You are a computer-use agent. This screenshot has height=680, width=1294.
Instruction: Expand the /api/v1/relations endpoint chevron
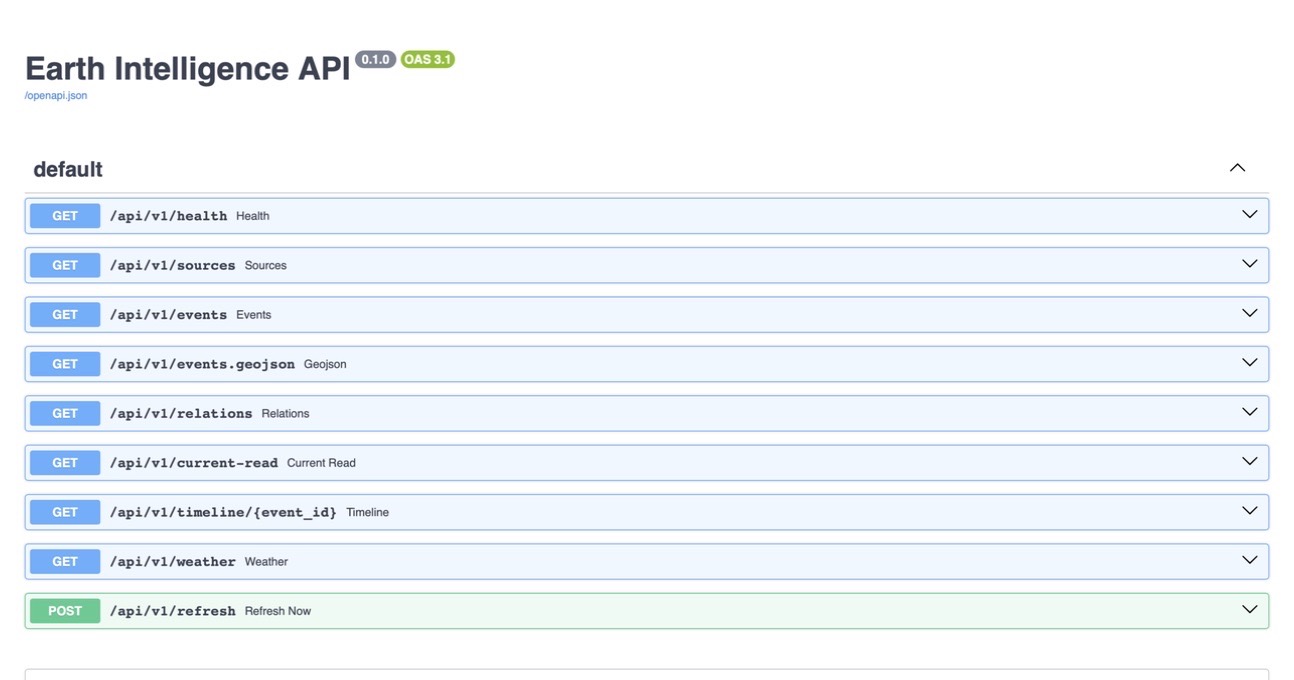1249,412
